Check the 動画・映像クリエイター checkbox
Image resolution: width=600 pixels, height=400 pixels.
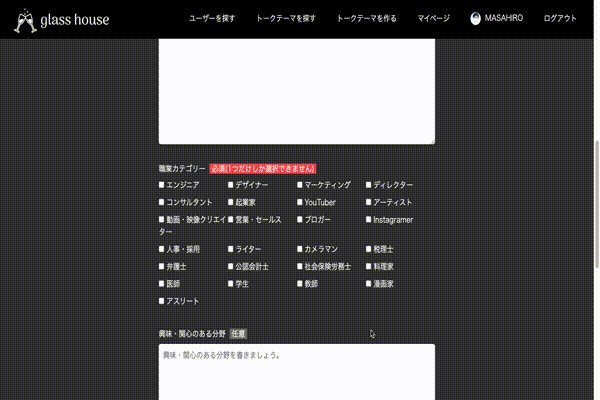tap(161, 220)
